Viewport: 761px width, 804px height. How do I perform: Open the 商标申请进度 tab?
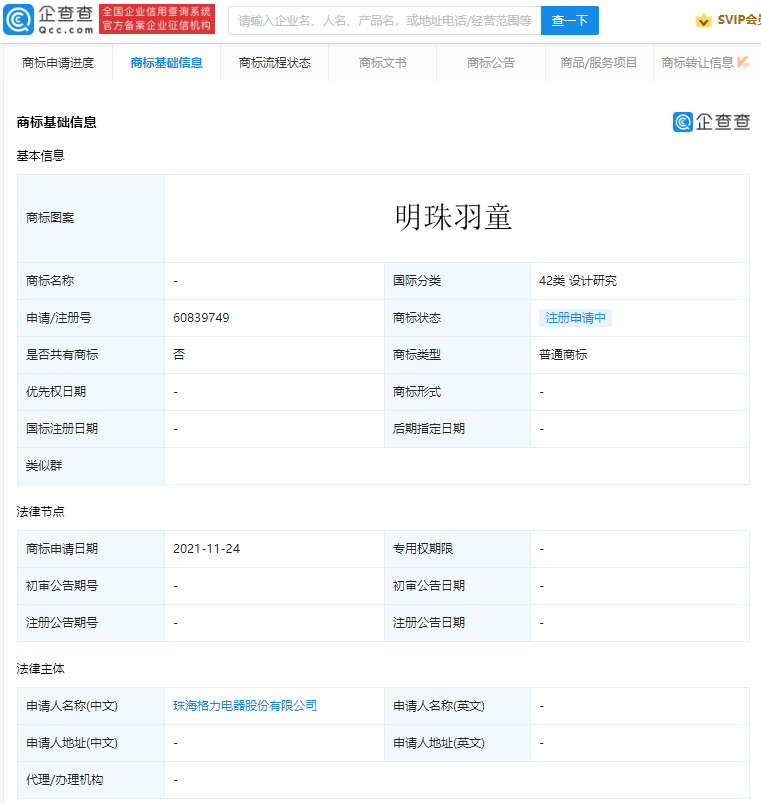58,63
